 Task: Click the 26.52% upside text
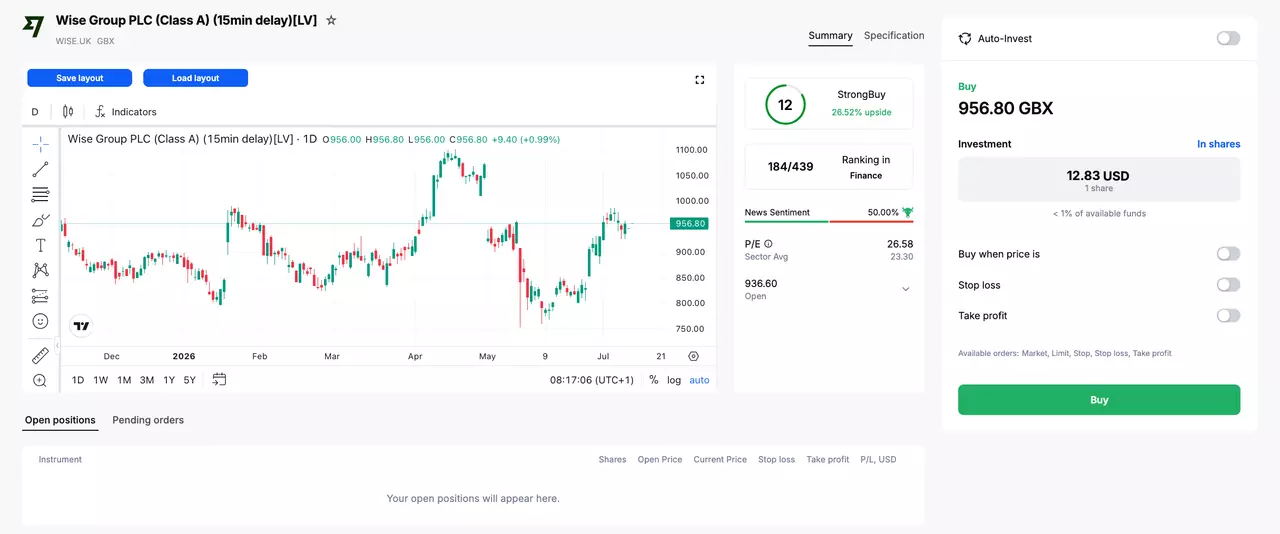coord(861,112)
